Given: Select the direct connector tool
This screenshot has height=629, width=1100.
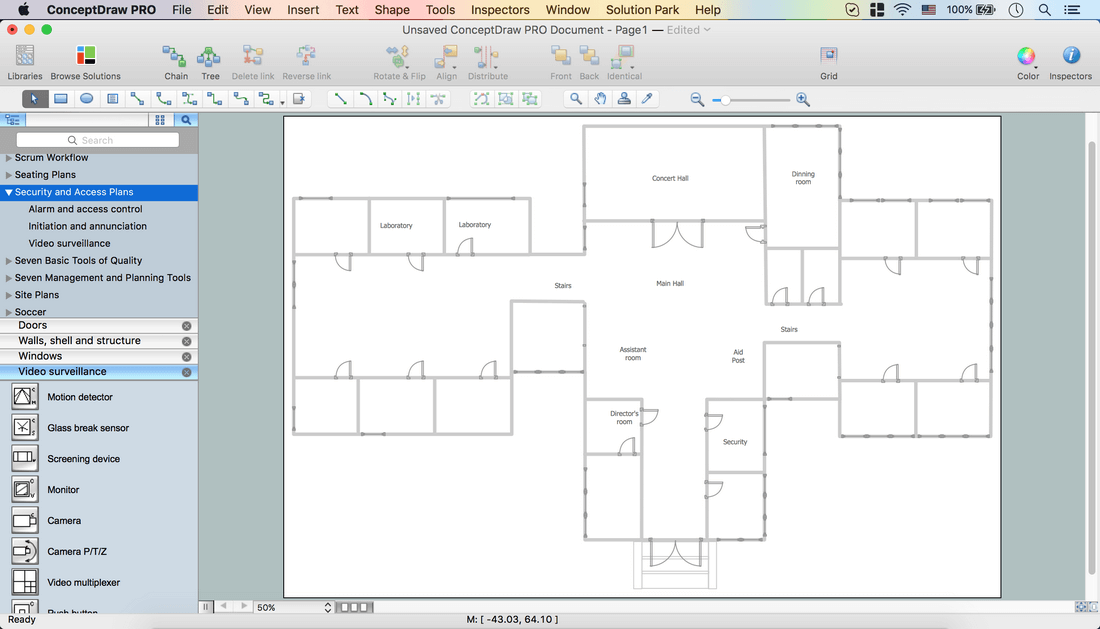Looking at the screenshot, I should (x=138, y=99).
